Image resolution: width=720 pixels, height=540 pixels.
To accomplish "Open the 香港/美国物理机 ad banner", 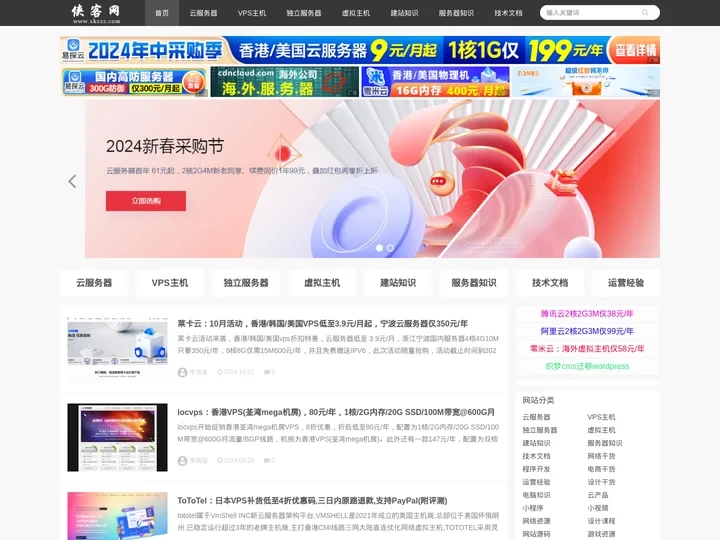I will tap(435, 82).
